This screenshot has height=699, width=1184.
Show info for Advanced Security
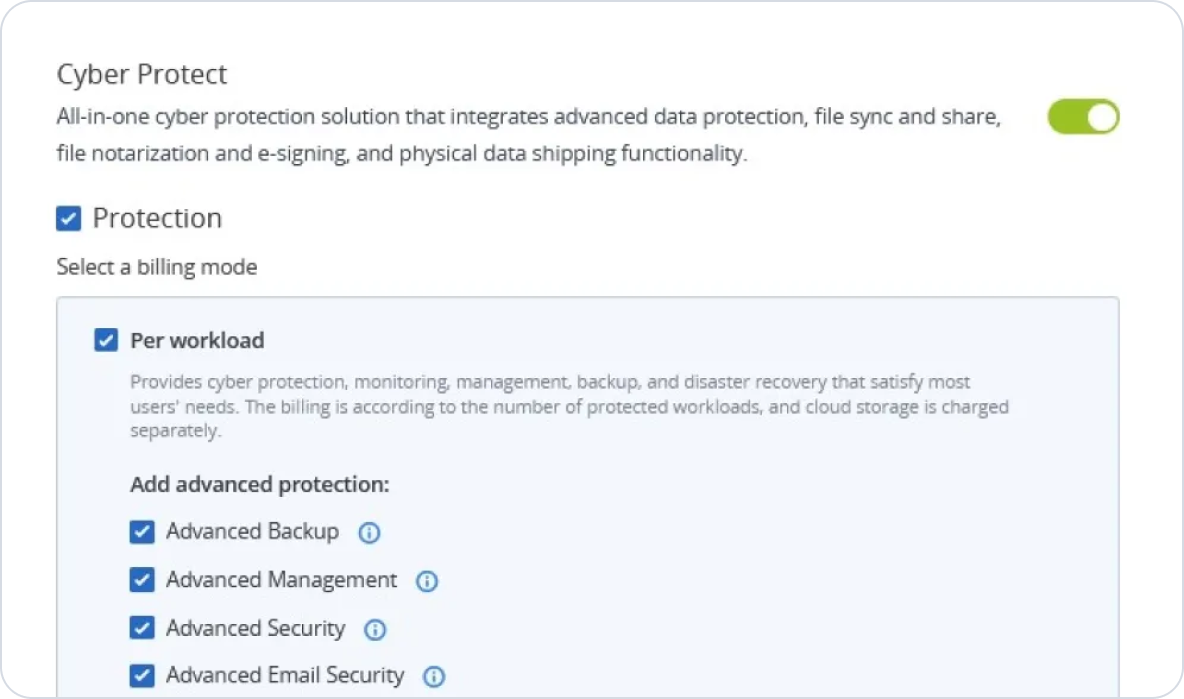coord(375,630)
